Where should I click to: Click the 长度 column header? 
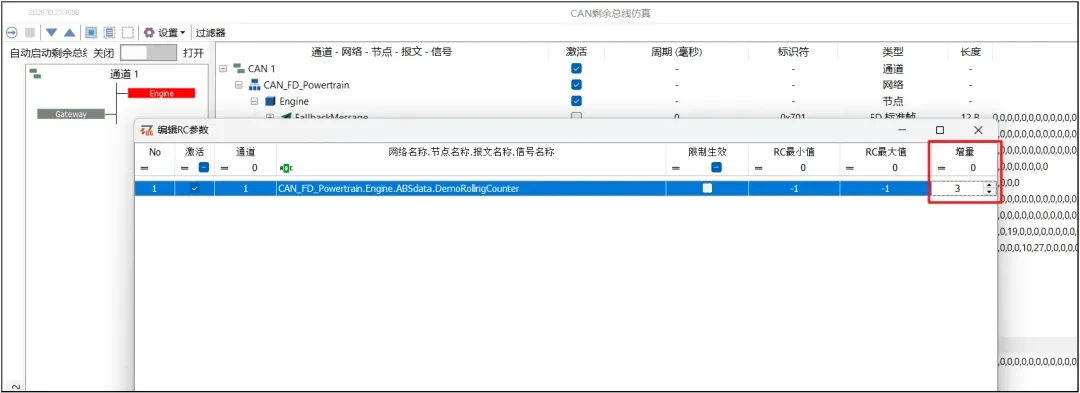tap(970, 52)
